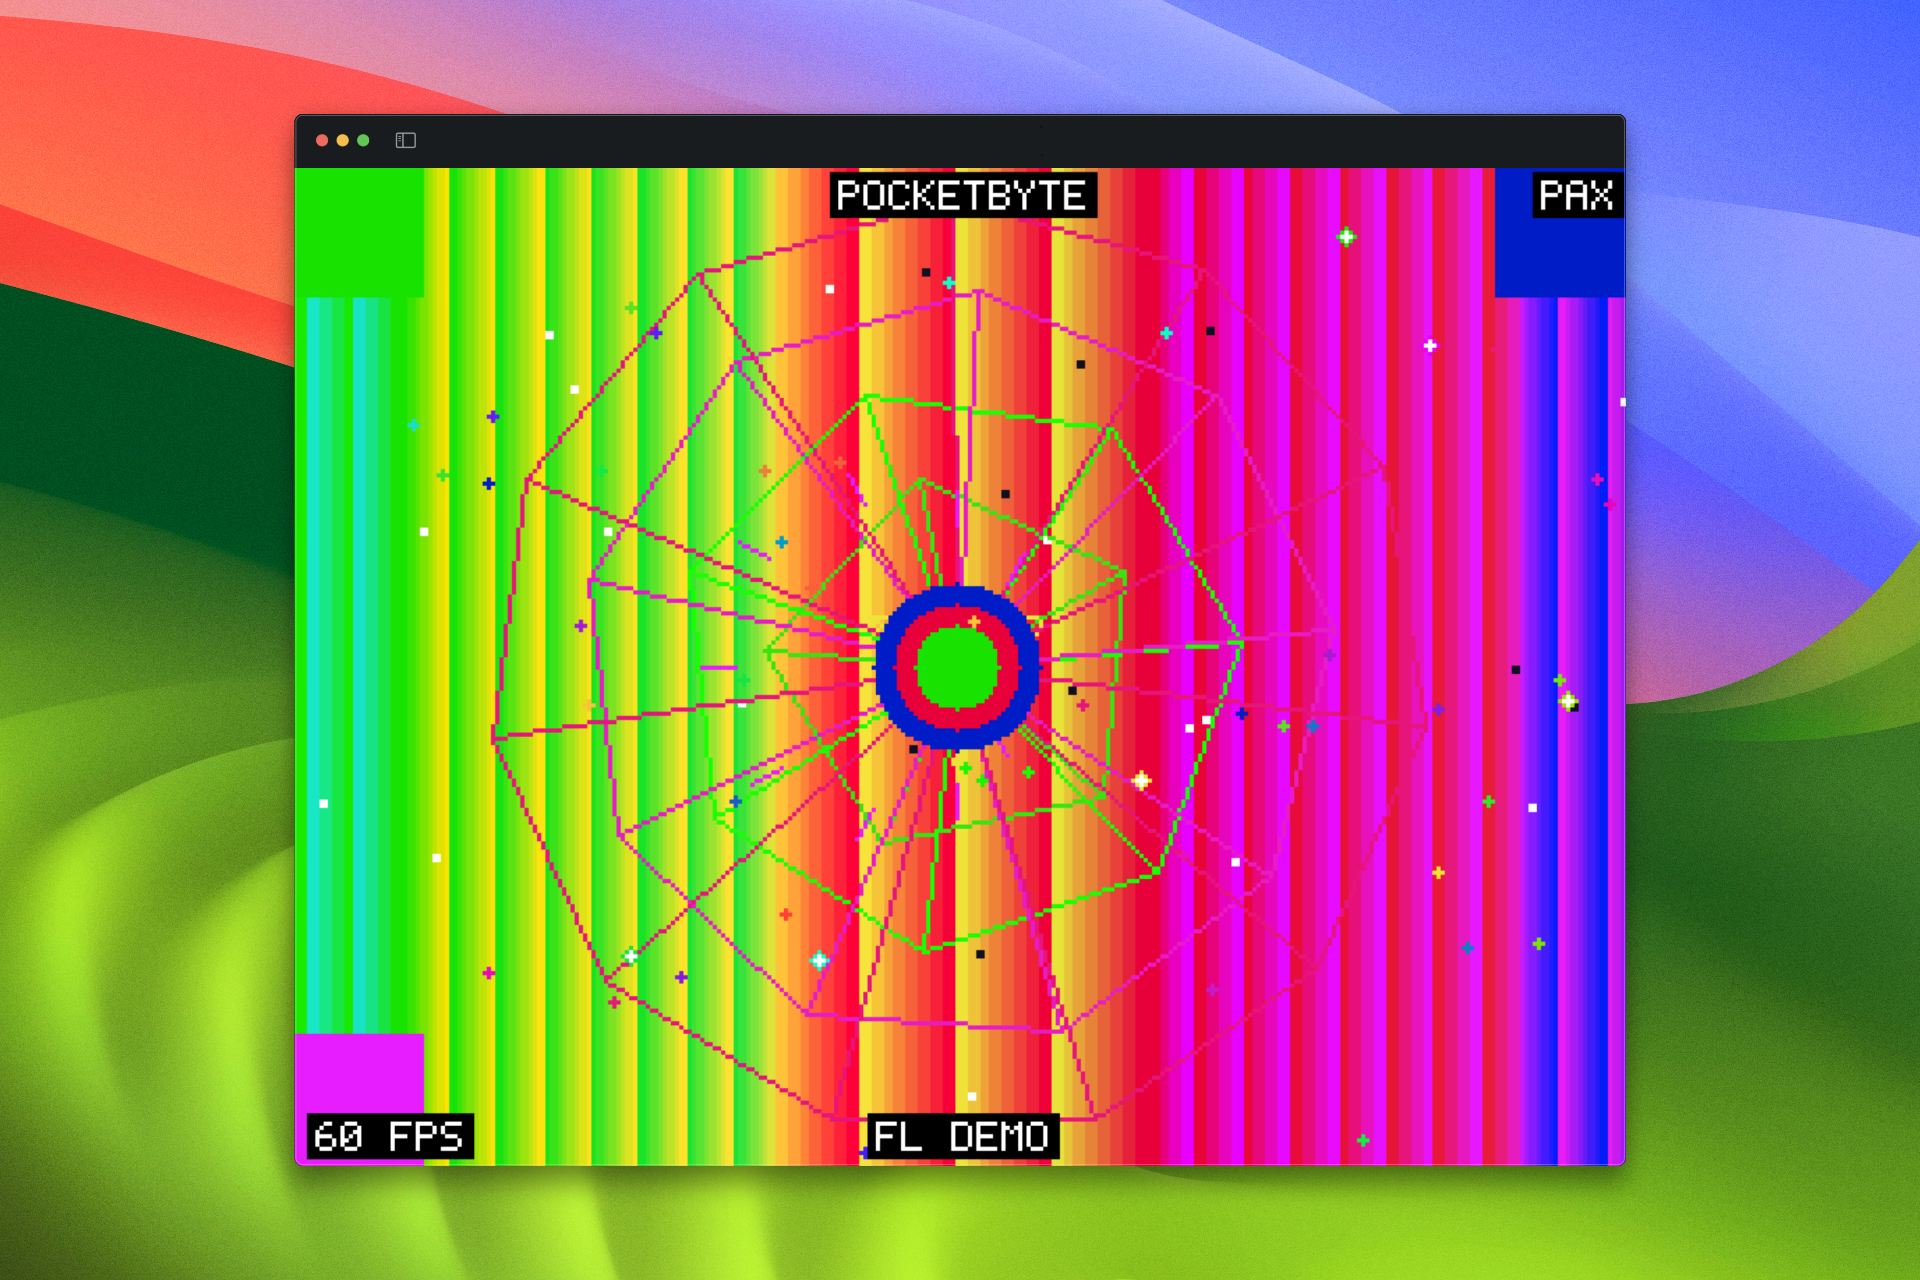Click the 60 FPS counter

point(389,1136)
